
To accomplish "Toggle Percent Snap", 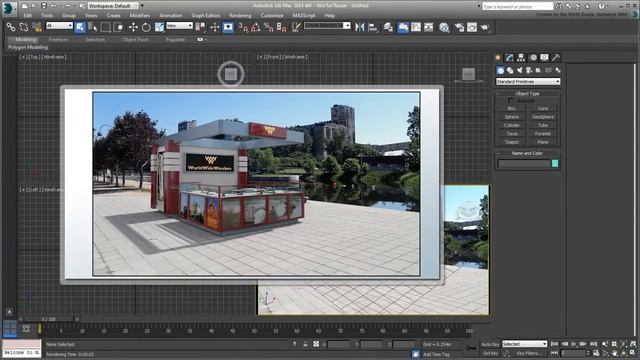I will pyautogui.click(x=269, y=27).
